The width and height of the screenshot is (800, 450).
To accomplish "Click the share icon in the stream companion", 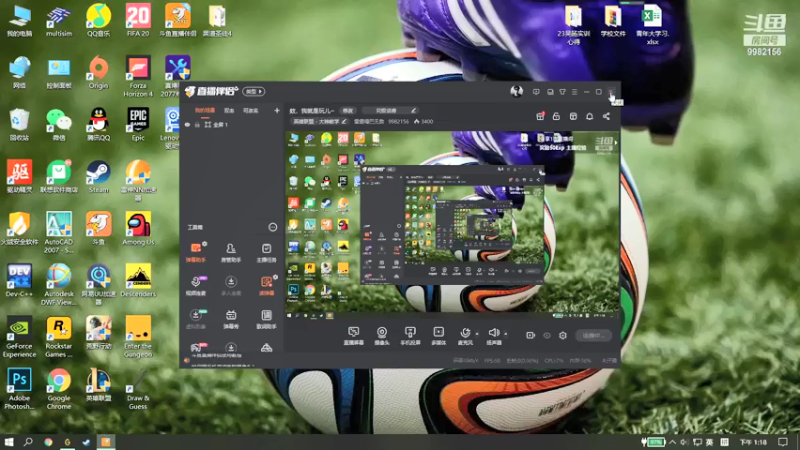I will (x=606, y=116).
